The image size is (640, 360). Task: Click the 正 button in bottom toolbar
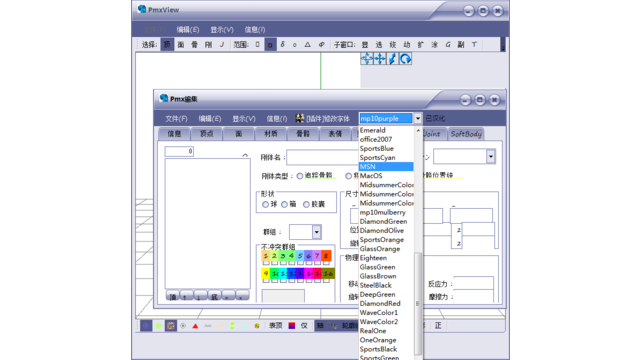click(438, 326)
